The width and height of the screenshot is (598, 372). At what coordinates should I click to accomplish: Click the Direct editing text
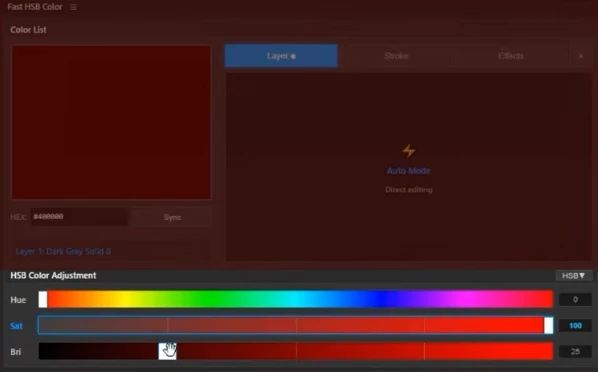tap(409, 190)
